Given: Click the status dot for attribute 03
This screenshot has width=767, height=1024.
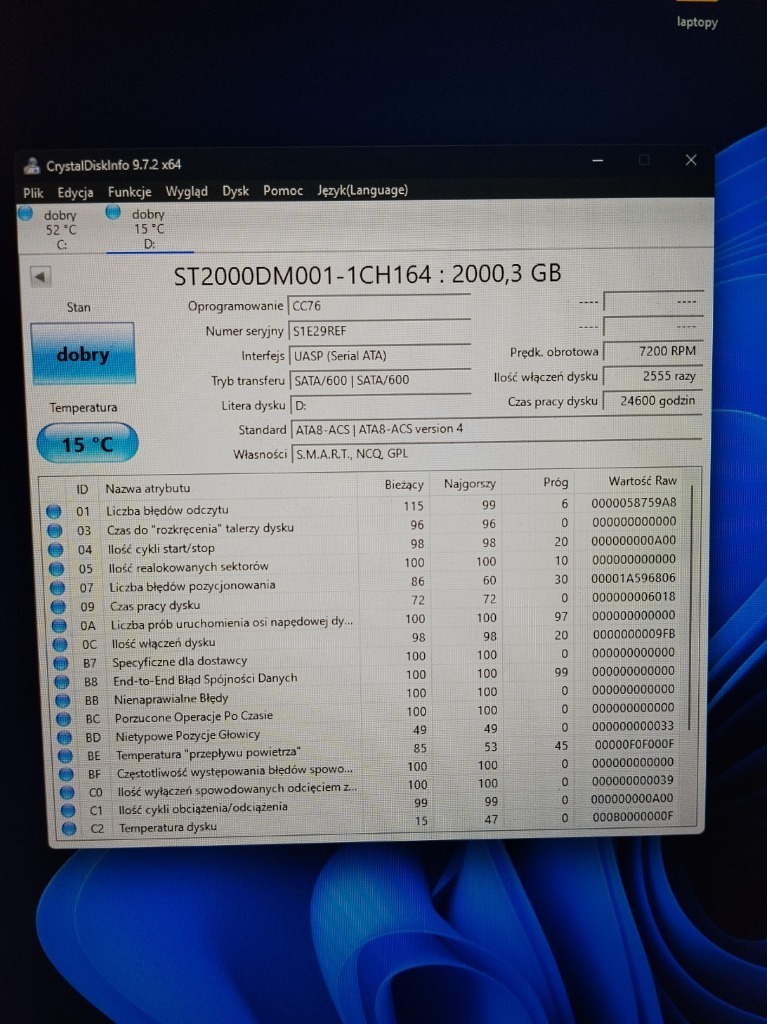Looking at the screenshot, I should coord(55,530).
